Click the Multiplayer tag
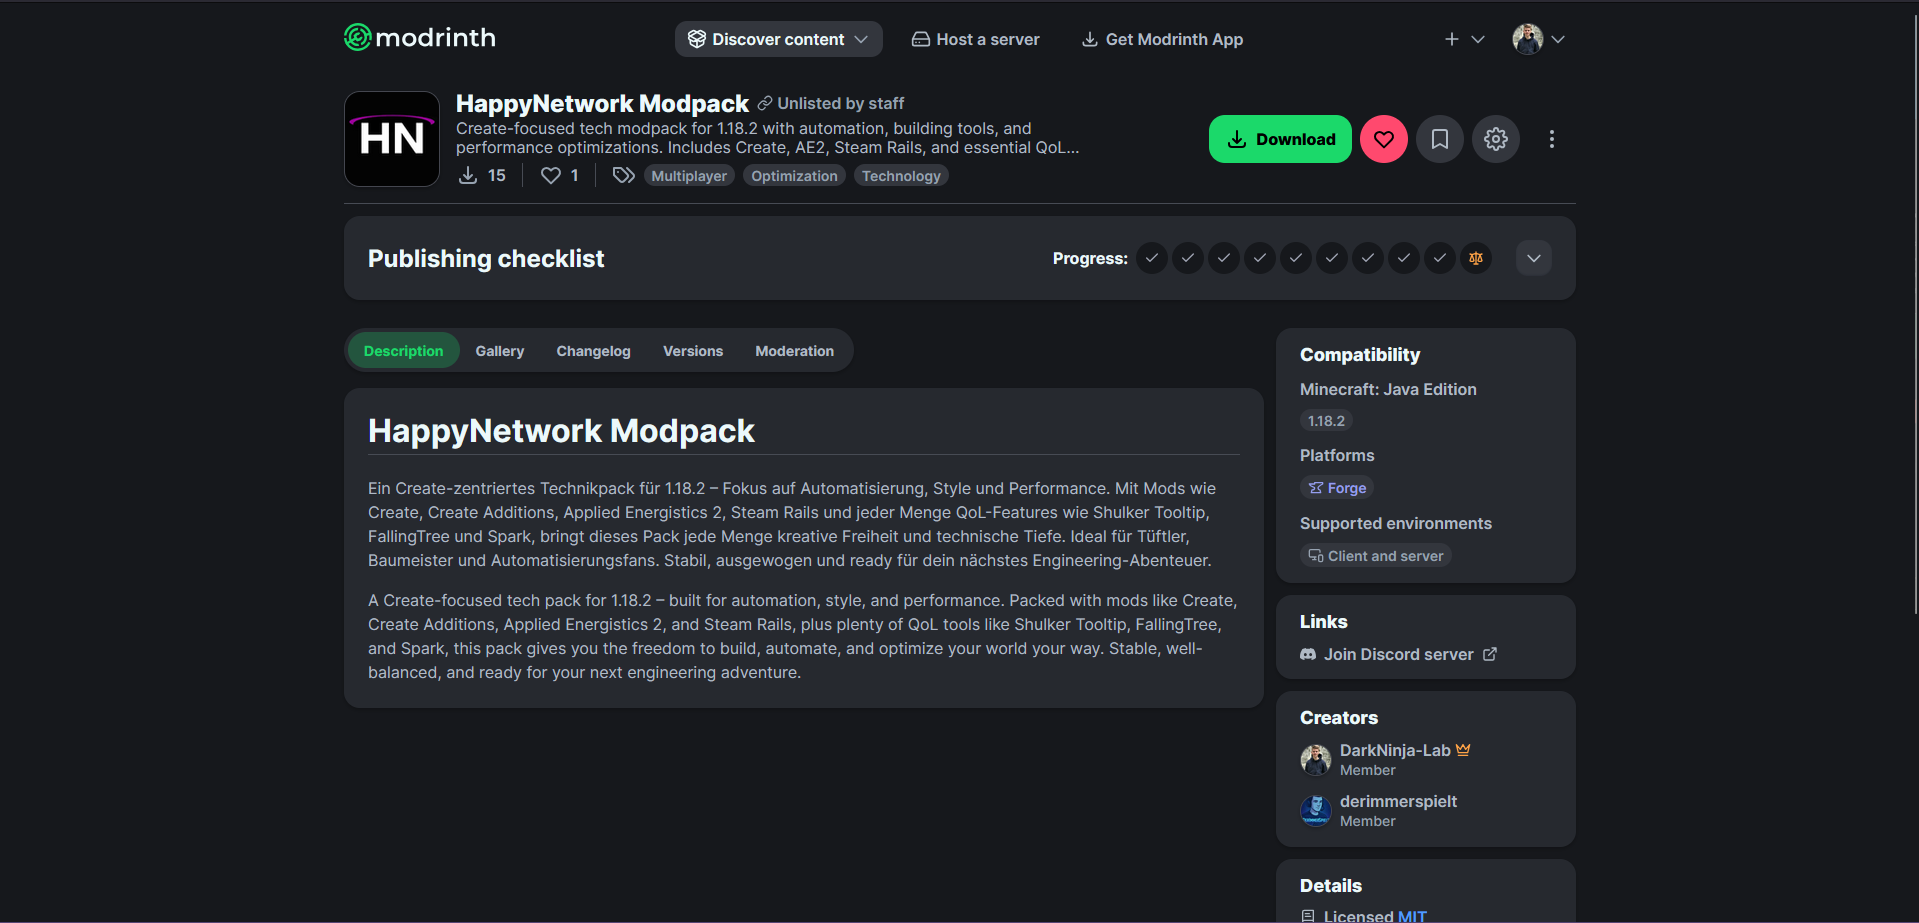 [689, 176]
